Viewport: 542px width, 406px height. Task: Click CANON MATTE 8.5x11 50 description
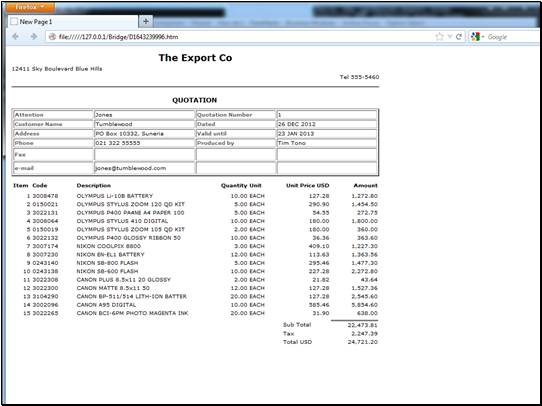pyautogui.click(x=113, y=288)
